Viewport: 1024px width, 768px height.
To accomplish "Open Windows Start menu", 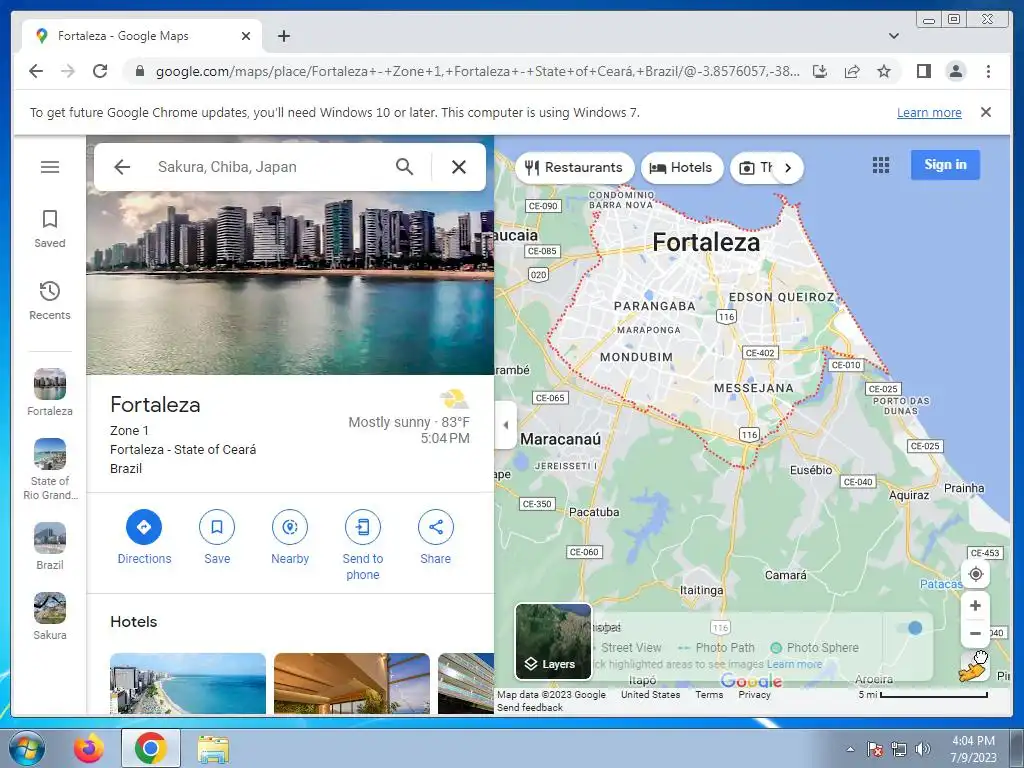I will (x=26, y=748).
